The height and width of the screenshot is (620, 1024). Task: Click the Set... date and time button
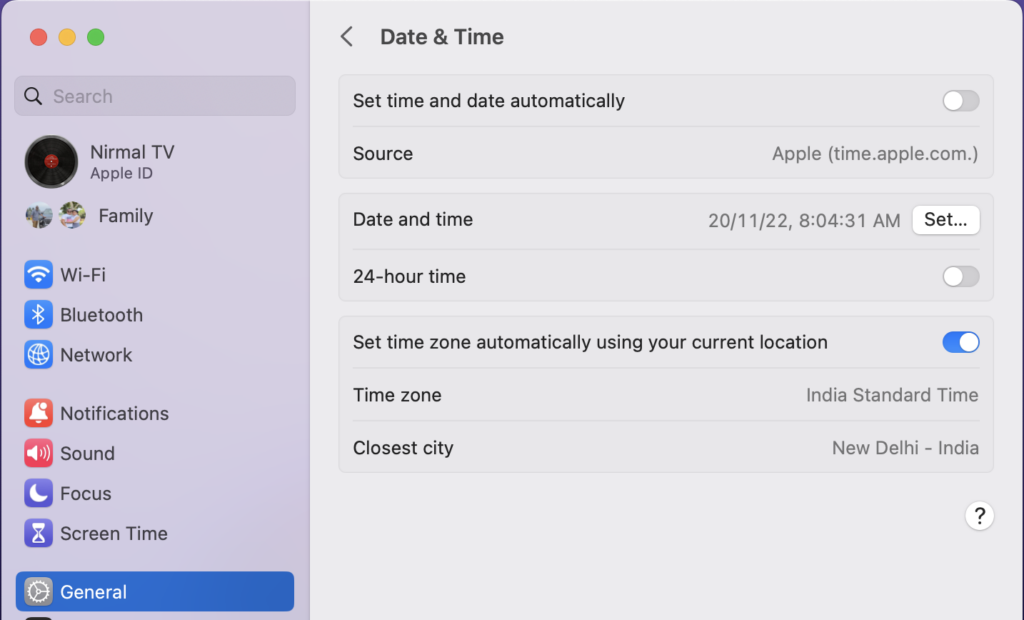946,220
